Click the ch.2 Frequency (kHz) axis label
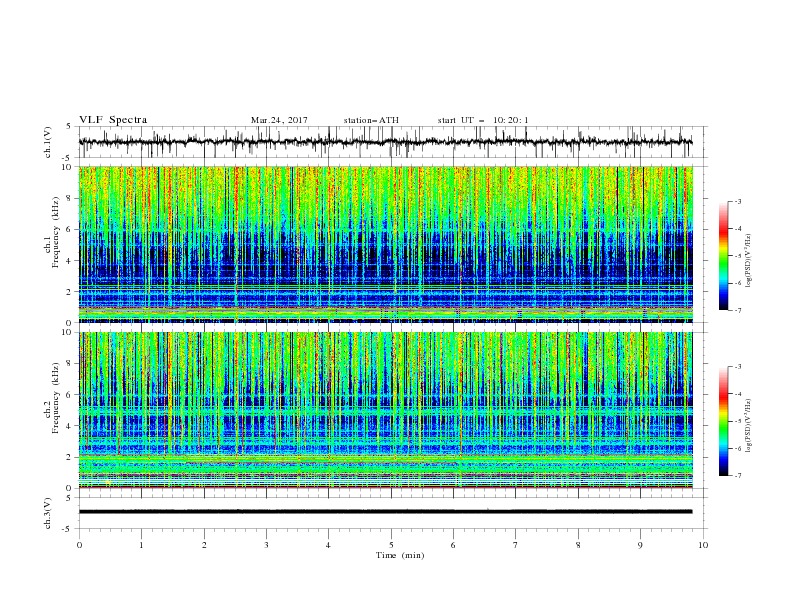This screenshot has width=792, height=612. pyautogui.click(x=52, y=398)
